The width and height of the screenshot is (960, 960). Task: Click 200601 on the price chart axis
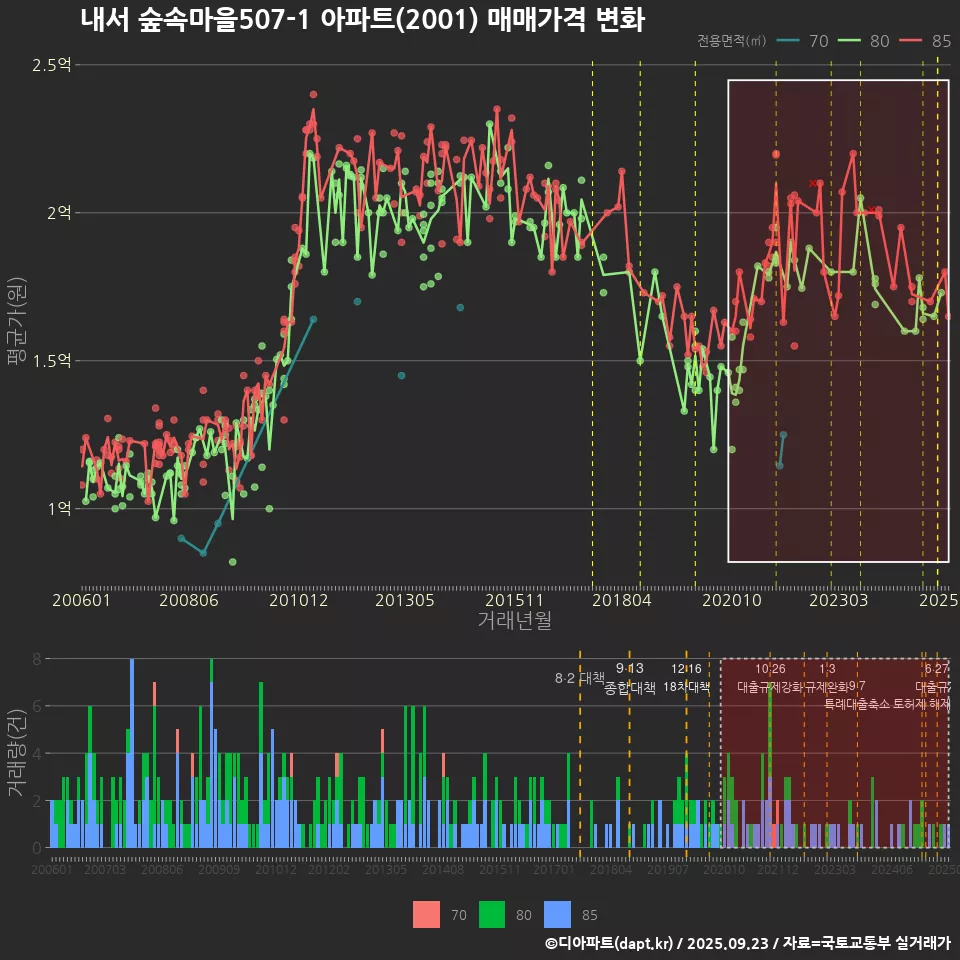tap(81, 600)
